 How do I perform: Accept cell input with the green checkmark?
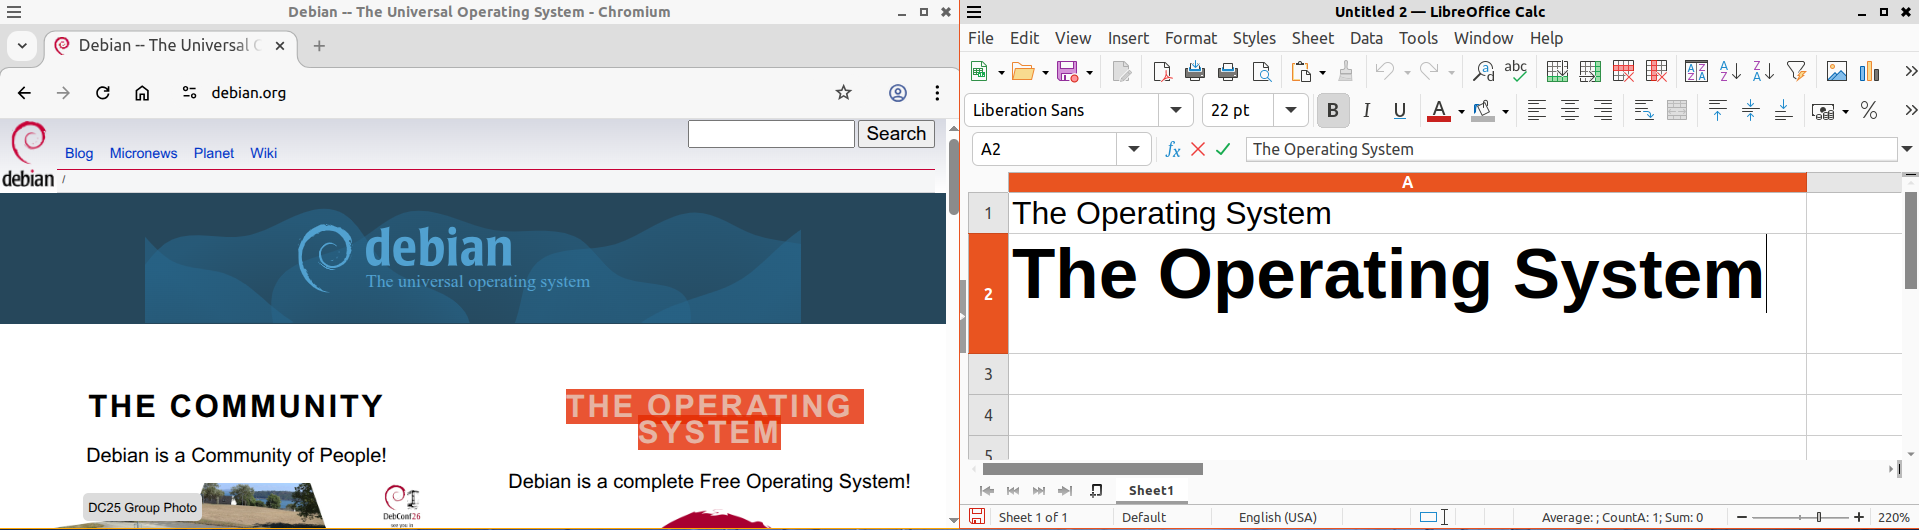pyautogui.click(x=1223, y=149)
